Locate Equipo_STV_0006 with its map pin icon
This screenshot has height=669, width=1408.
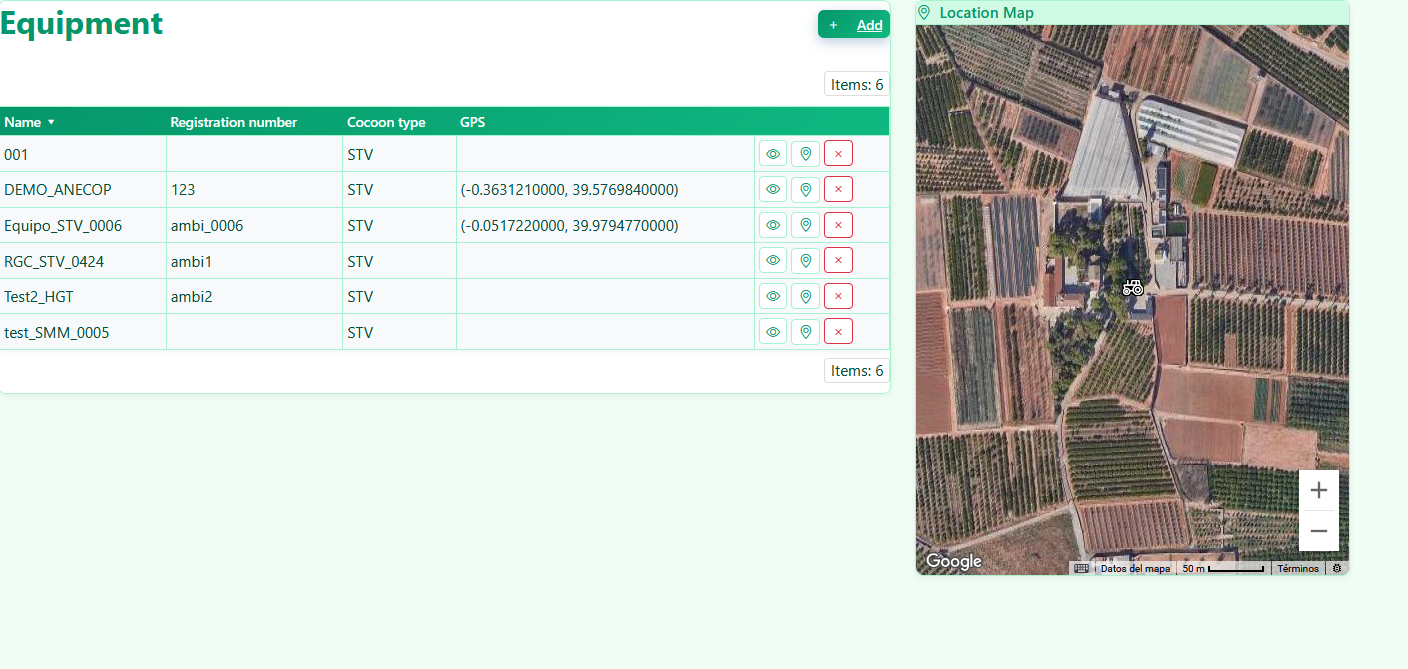[805, 225]
